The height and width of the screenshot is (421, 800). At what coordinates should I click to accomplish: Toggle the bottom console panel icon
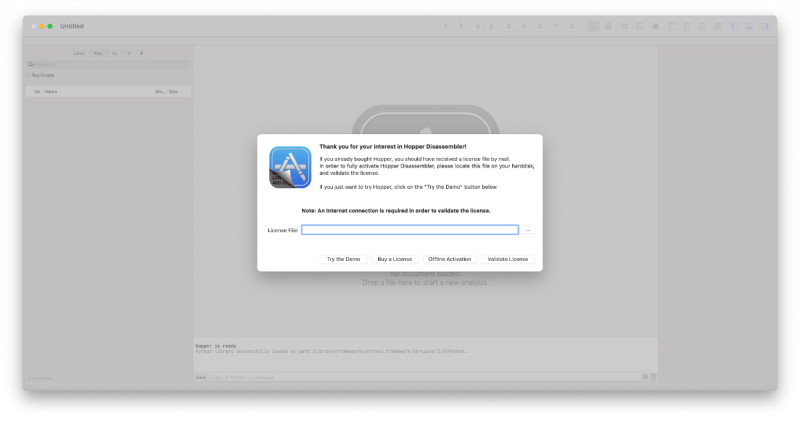tap(749, 26)
